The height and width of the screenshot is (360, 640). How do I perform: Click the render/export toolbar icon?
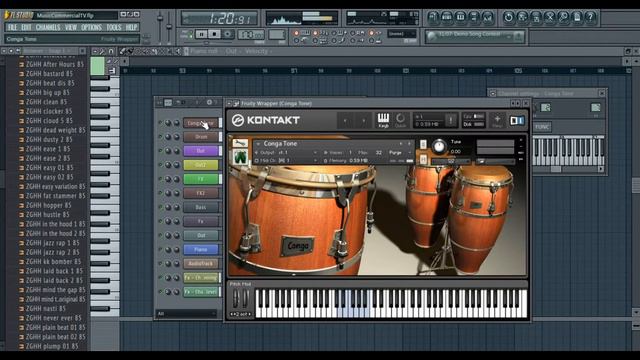coord(536,18)
